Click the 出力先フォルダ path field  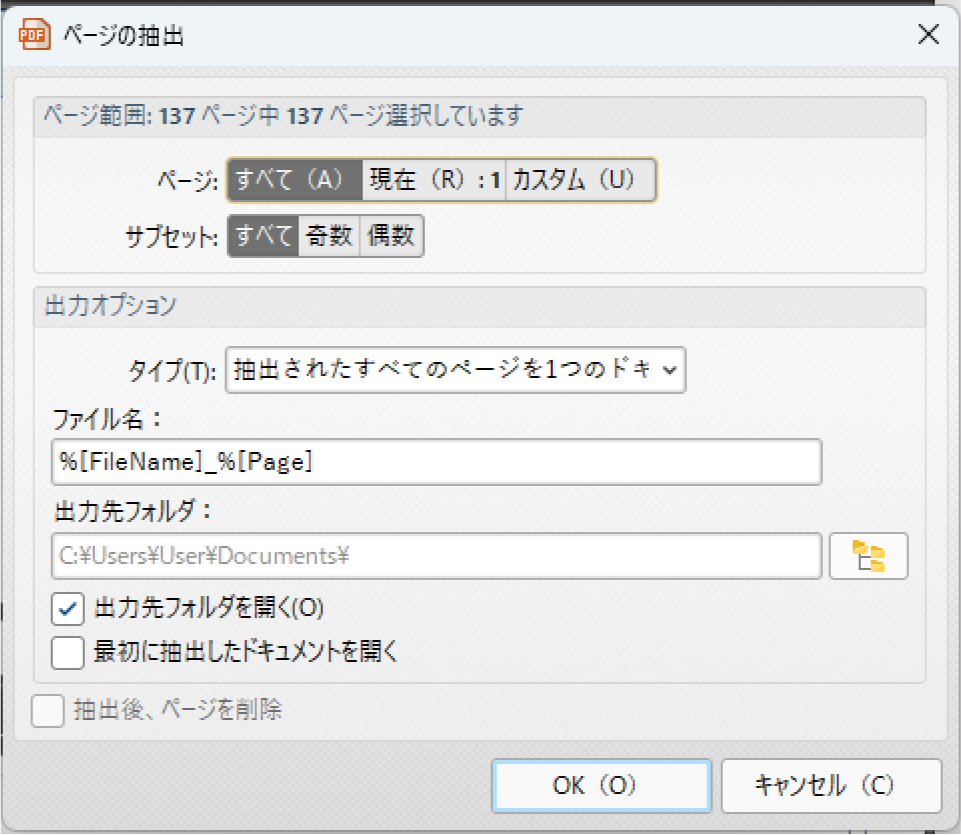[x=436, y=556]
